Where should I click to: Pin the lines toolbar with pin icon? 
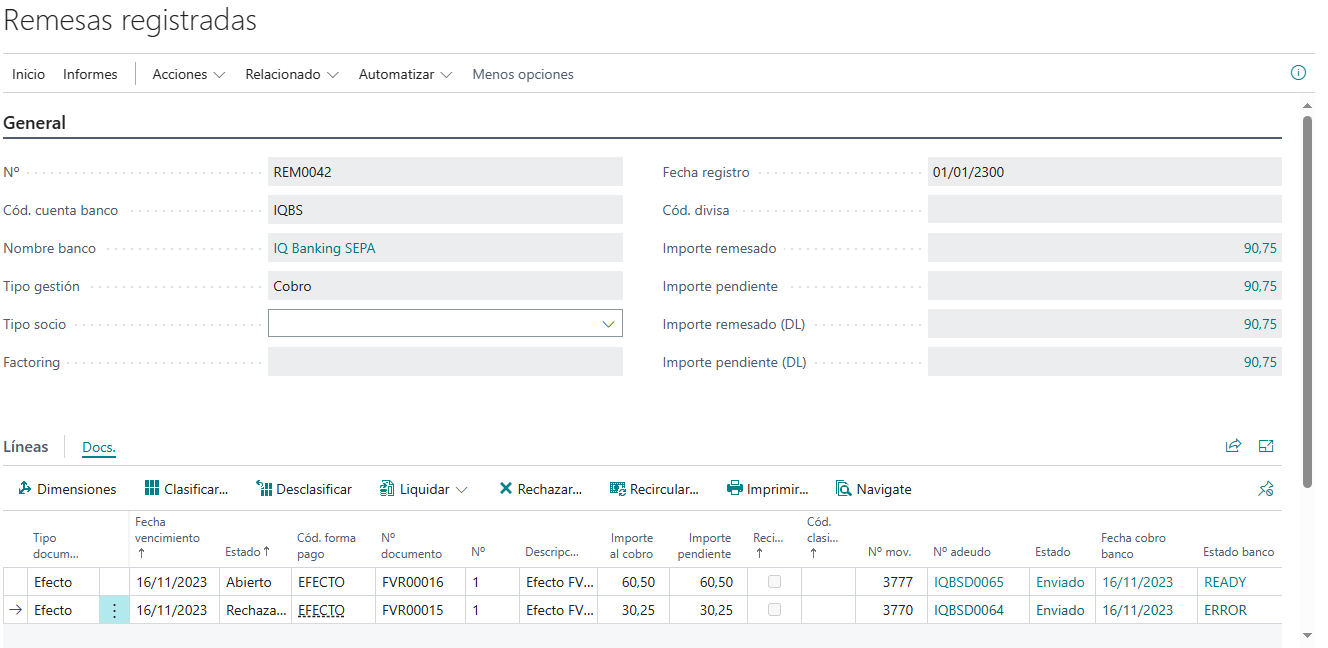[1266, 489]
